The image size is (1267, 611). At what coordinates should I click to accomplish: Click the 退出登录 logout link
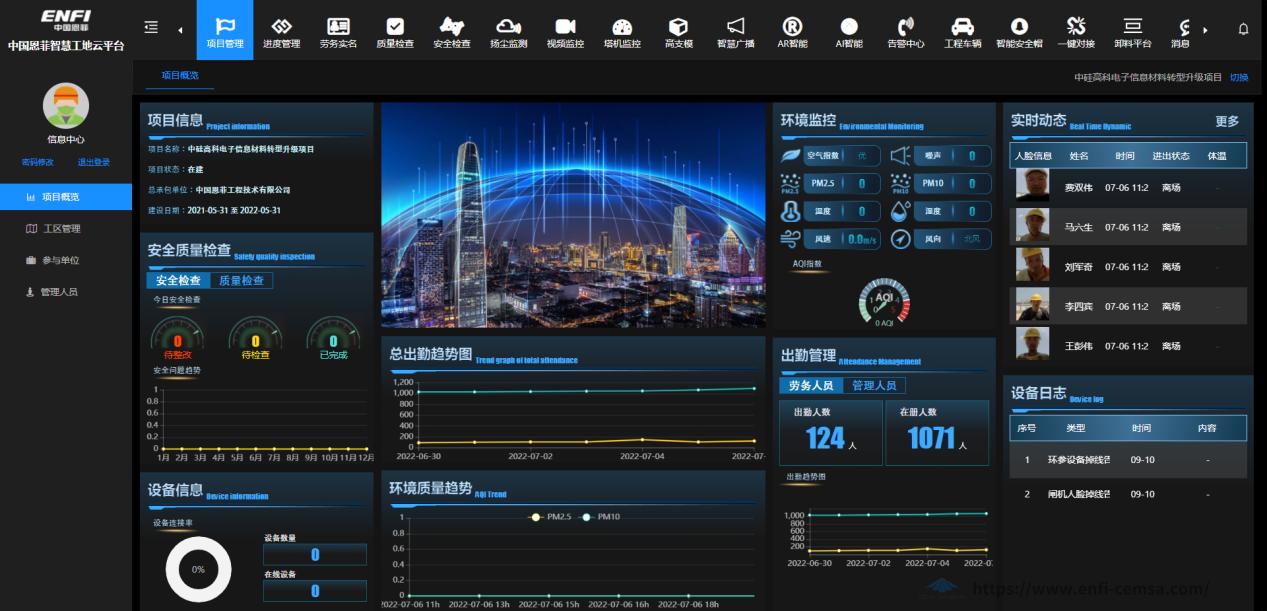94,162
